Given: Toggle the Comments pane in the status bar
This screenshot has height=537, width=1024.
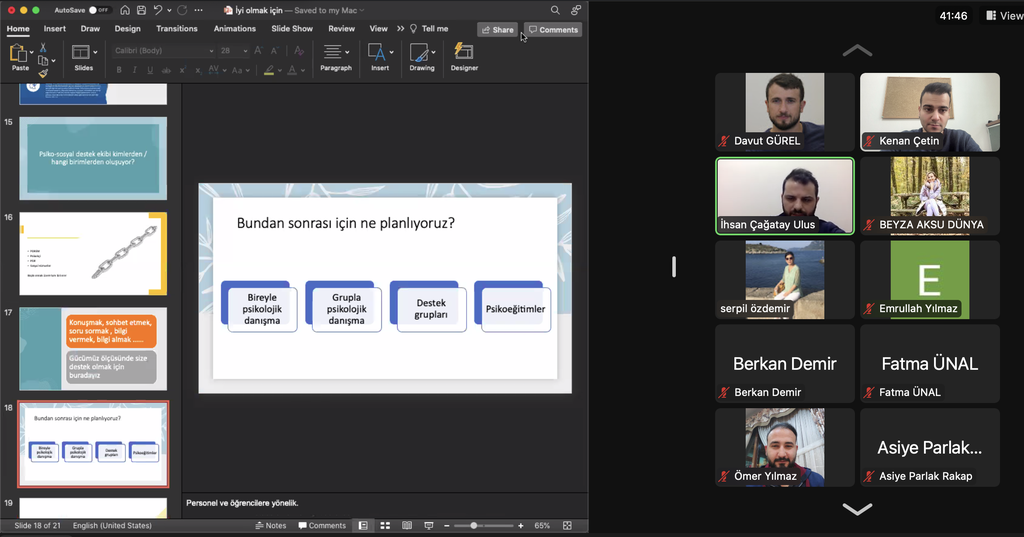Looking at the screenshot, I should click(322, 525).
